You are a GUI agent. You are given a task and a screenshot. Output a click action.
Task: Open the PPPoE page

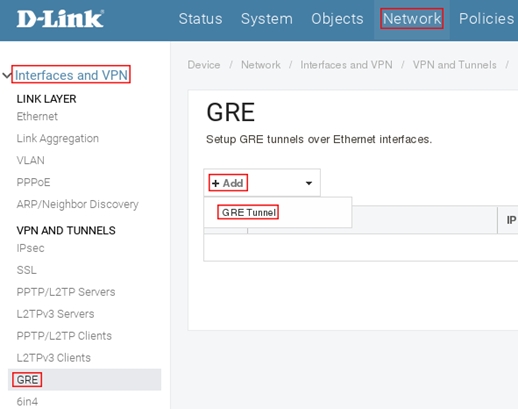pos(33,182)
